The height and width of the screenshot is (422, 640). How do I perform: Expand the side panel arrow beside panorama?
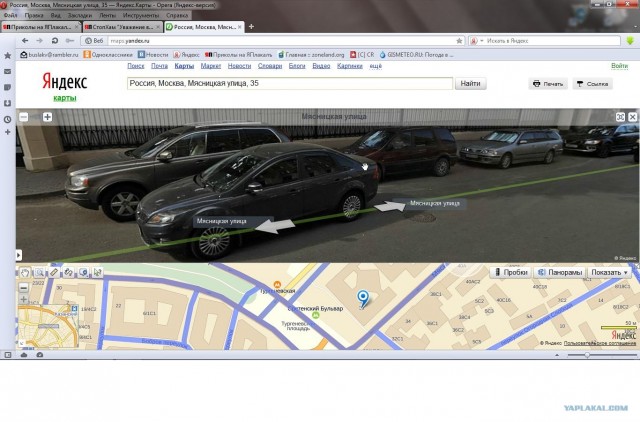point(18,255)
